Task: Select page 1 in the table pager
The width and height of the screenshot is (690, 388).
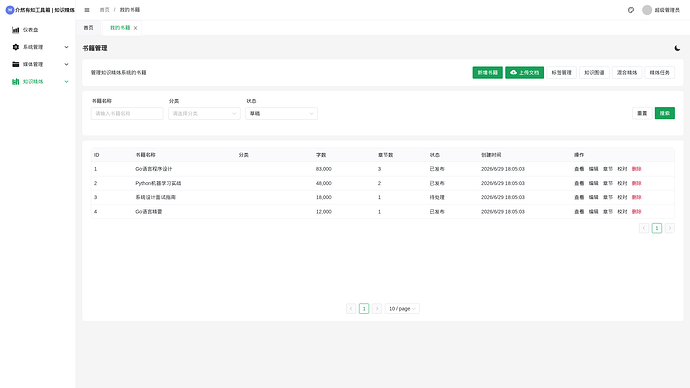Action: coord(657,228)
